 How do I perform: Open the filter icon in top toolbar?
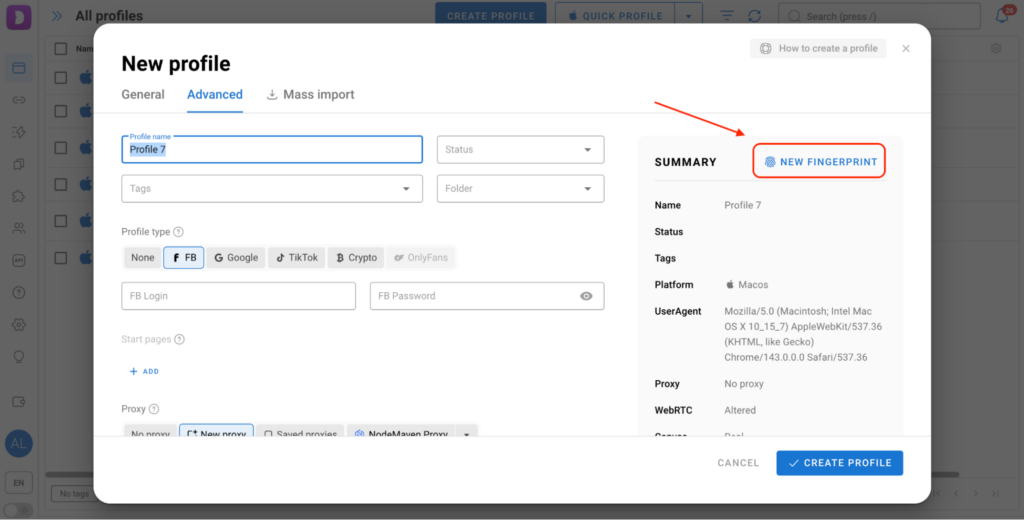pos(727,16)
